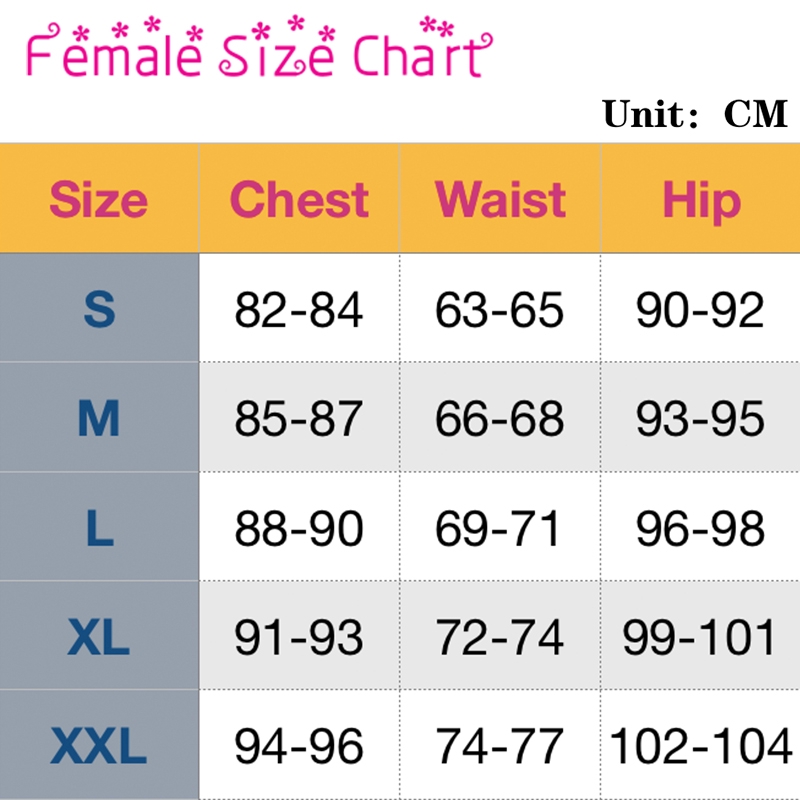This screenshot has width=800, height=800.
Task: Click hip value 90-92
Action: click(x=701, y=310)
